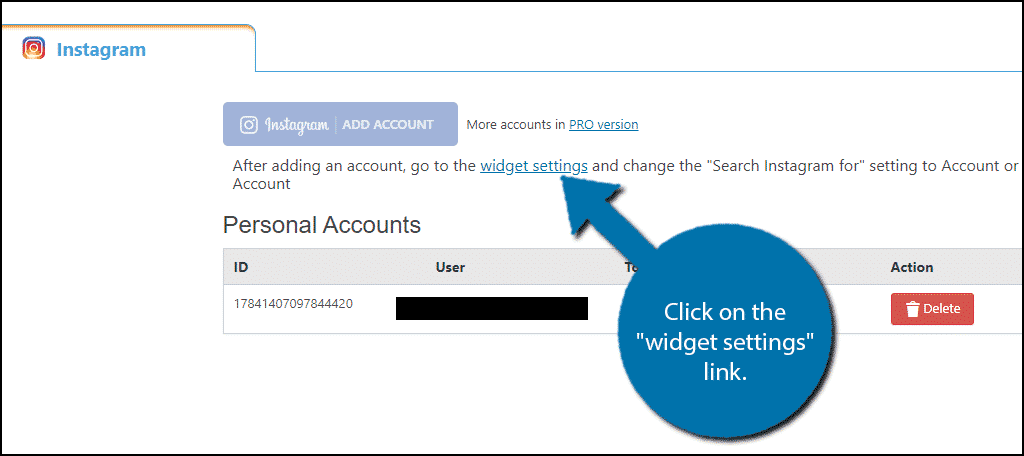The width and height of the screenshot is (1024, 456).
Task: Follow the widget settings link
Action: tap(534, 166)
